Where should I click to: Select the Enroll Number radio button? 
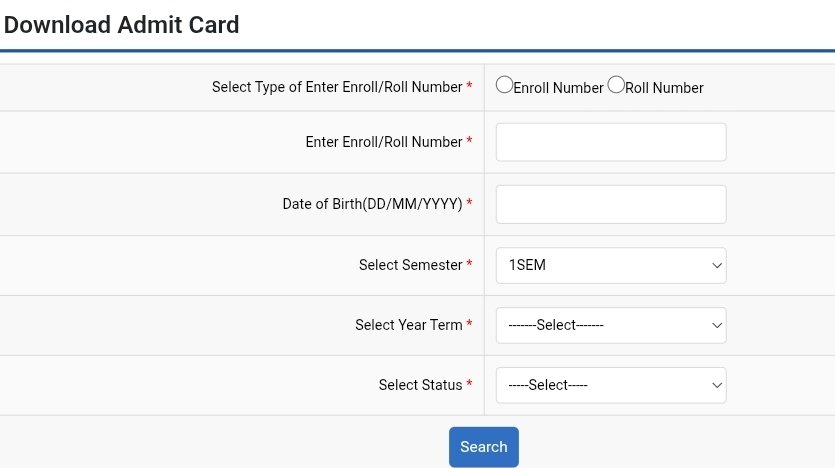[x=504, y=86]
